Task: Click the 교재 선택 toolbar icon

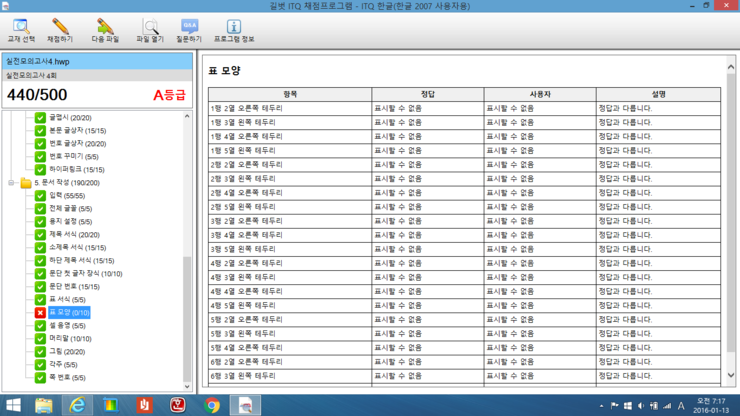Action: pyautogui.click(x=20, y=29)
